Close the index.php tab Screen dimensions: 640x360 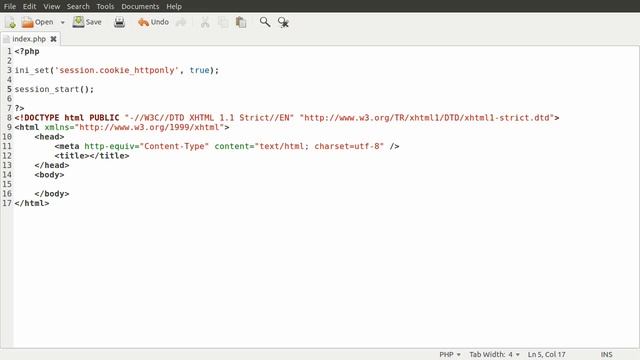point(53,39)
